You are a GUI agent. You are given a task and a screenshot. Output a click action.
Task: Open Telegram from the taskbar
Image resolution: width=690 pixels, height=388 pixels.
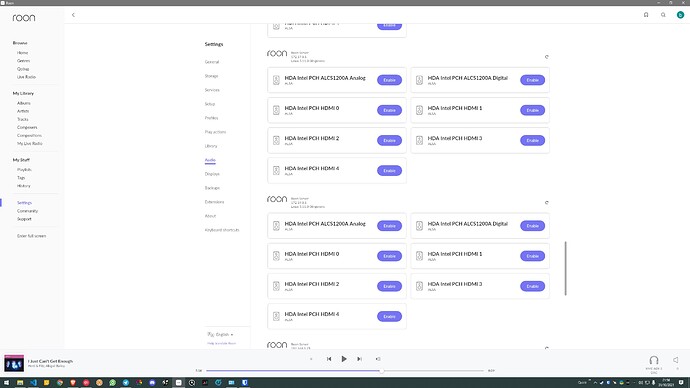click(125, 383)
